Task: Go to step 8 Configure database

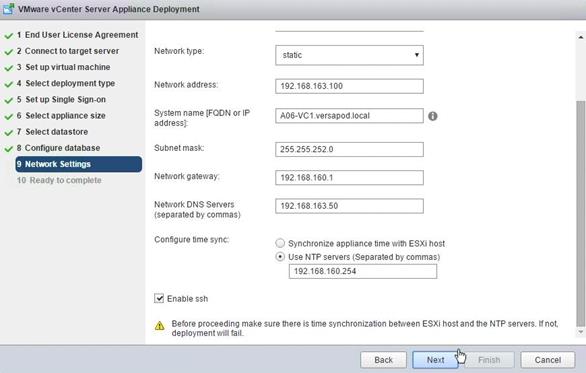Action: click(58, 148)
